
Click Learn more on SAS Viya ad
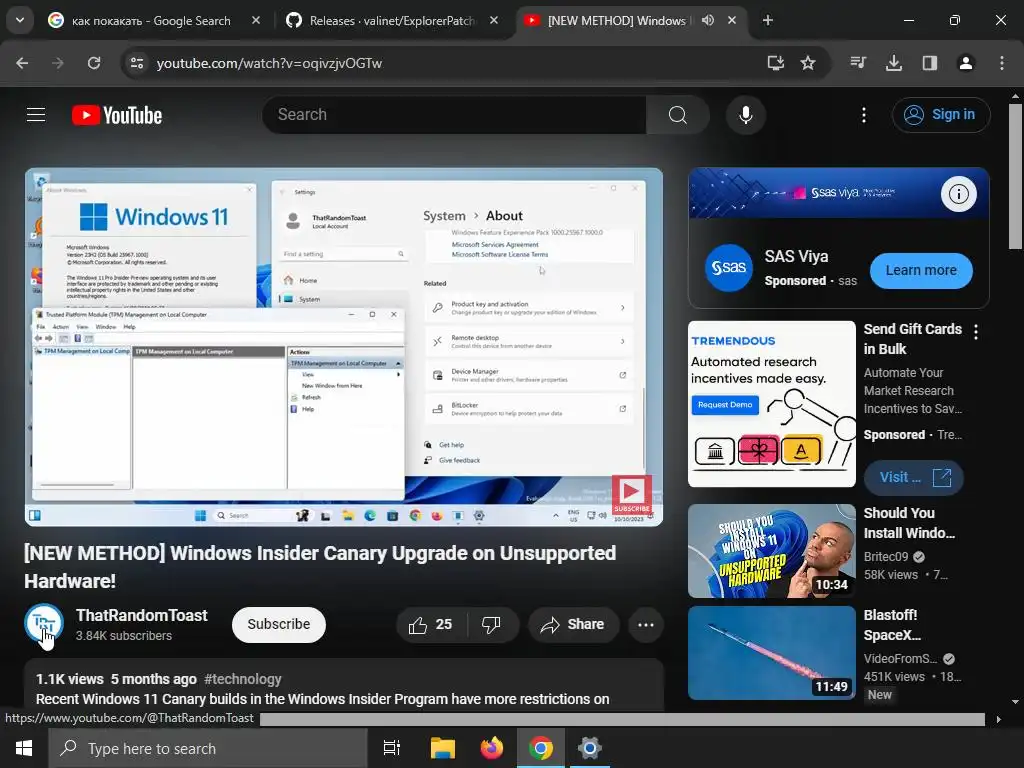coord(921,270)
